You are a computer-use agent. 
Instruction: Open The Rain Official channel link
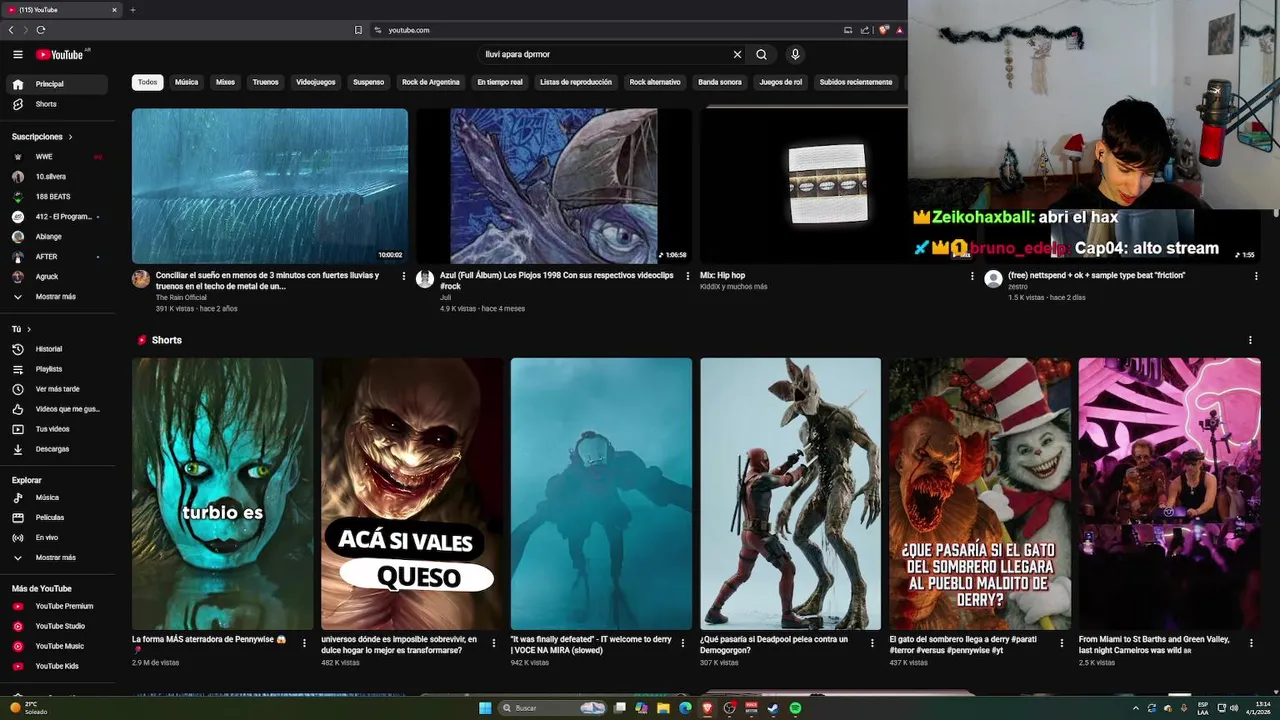(181, 297)
